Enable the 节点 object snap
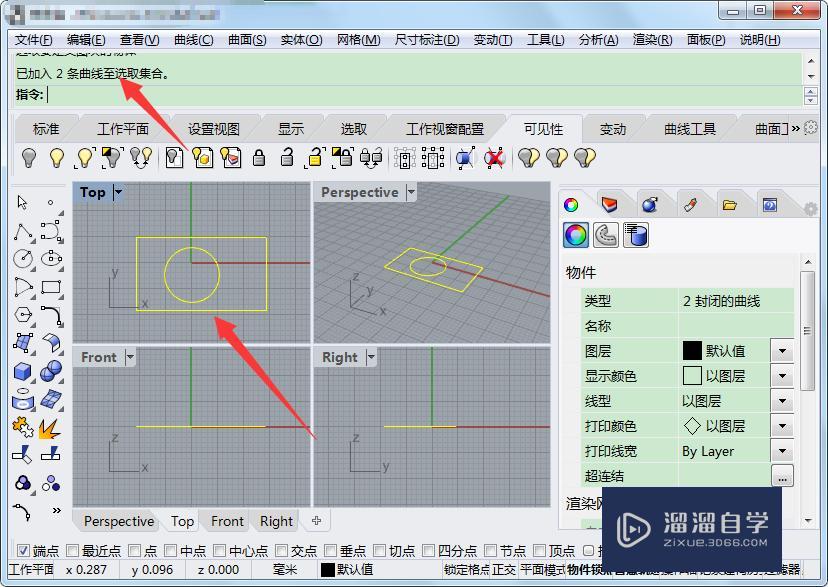Screen dimensions: 828x587 pyautogui.click(x=491, y=551)
